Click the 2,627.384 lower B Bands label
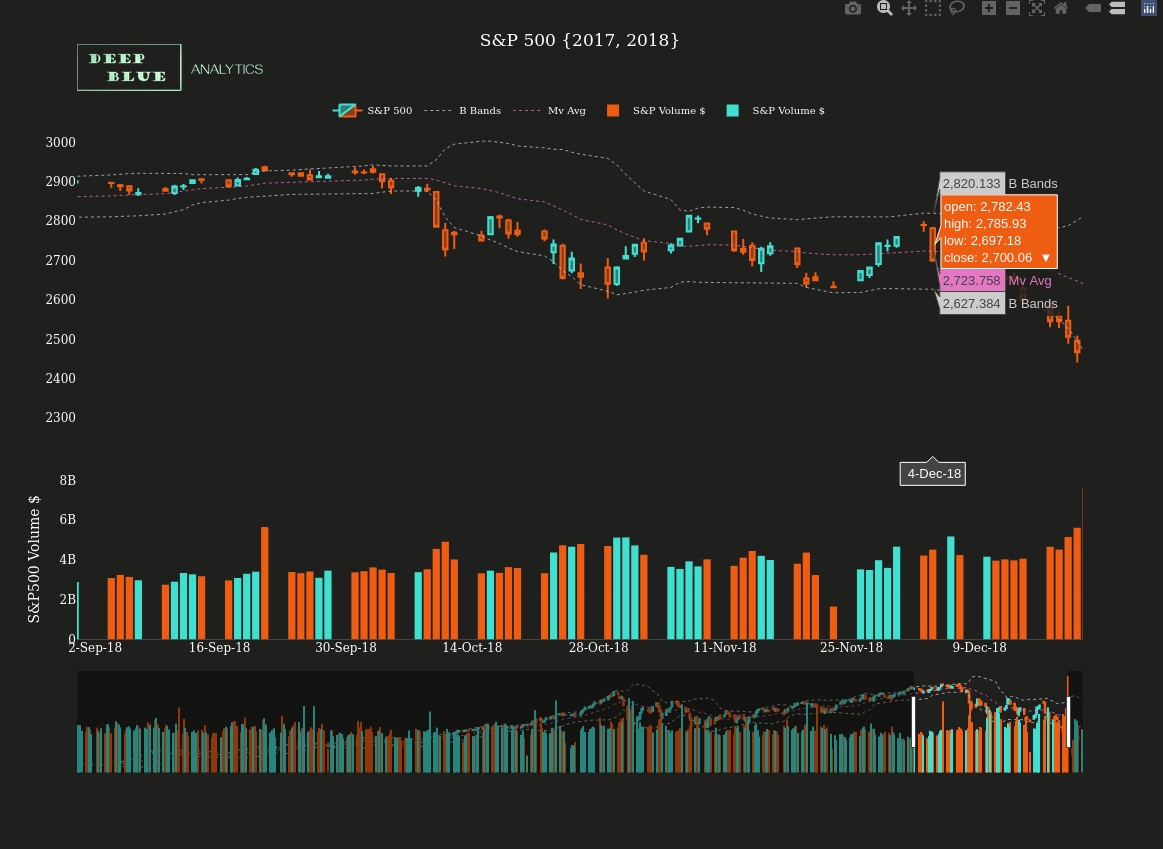The image size is (1163, 849). point(972,303)
